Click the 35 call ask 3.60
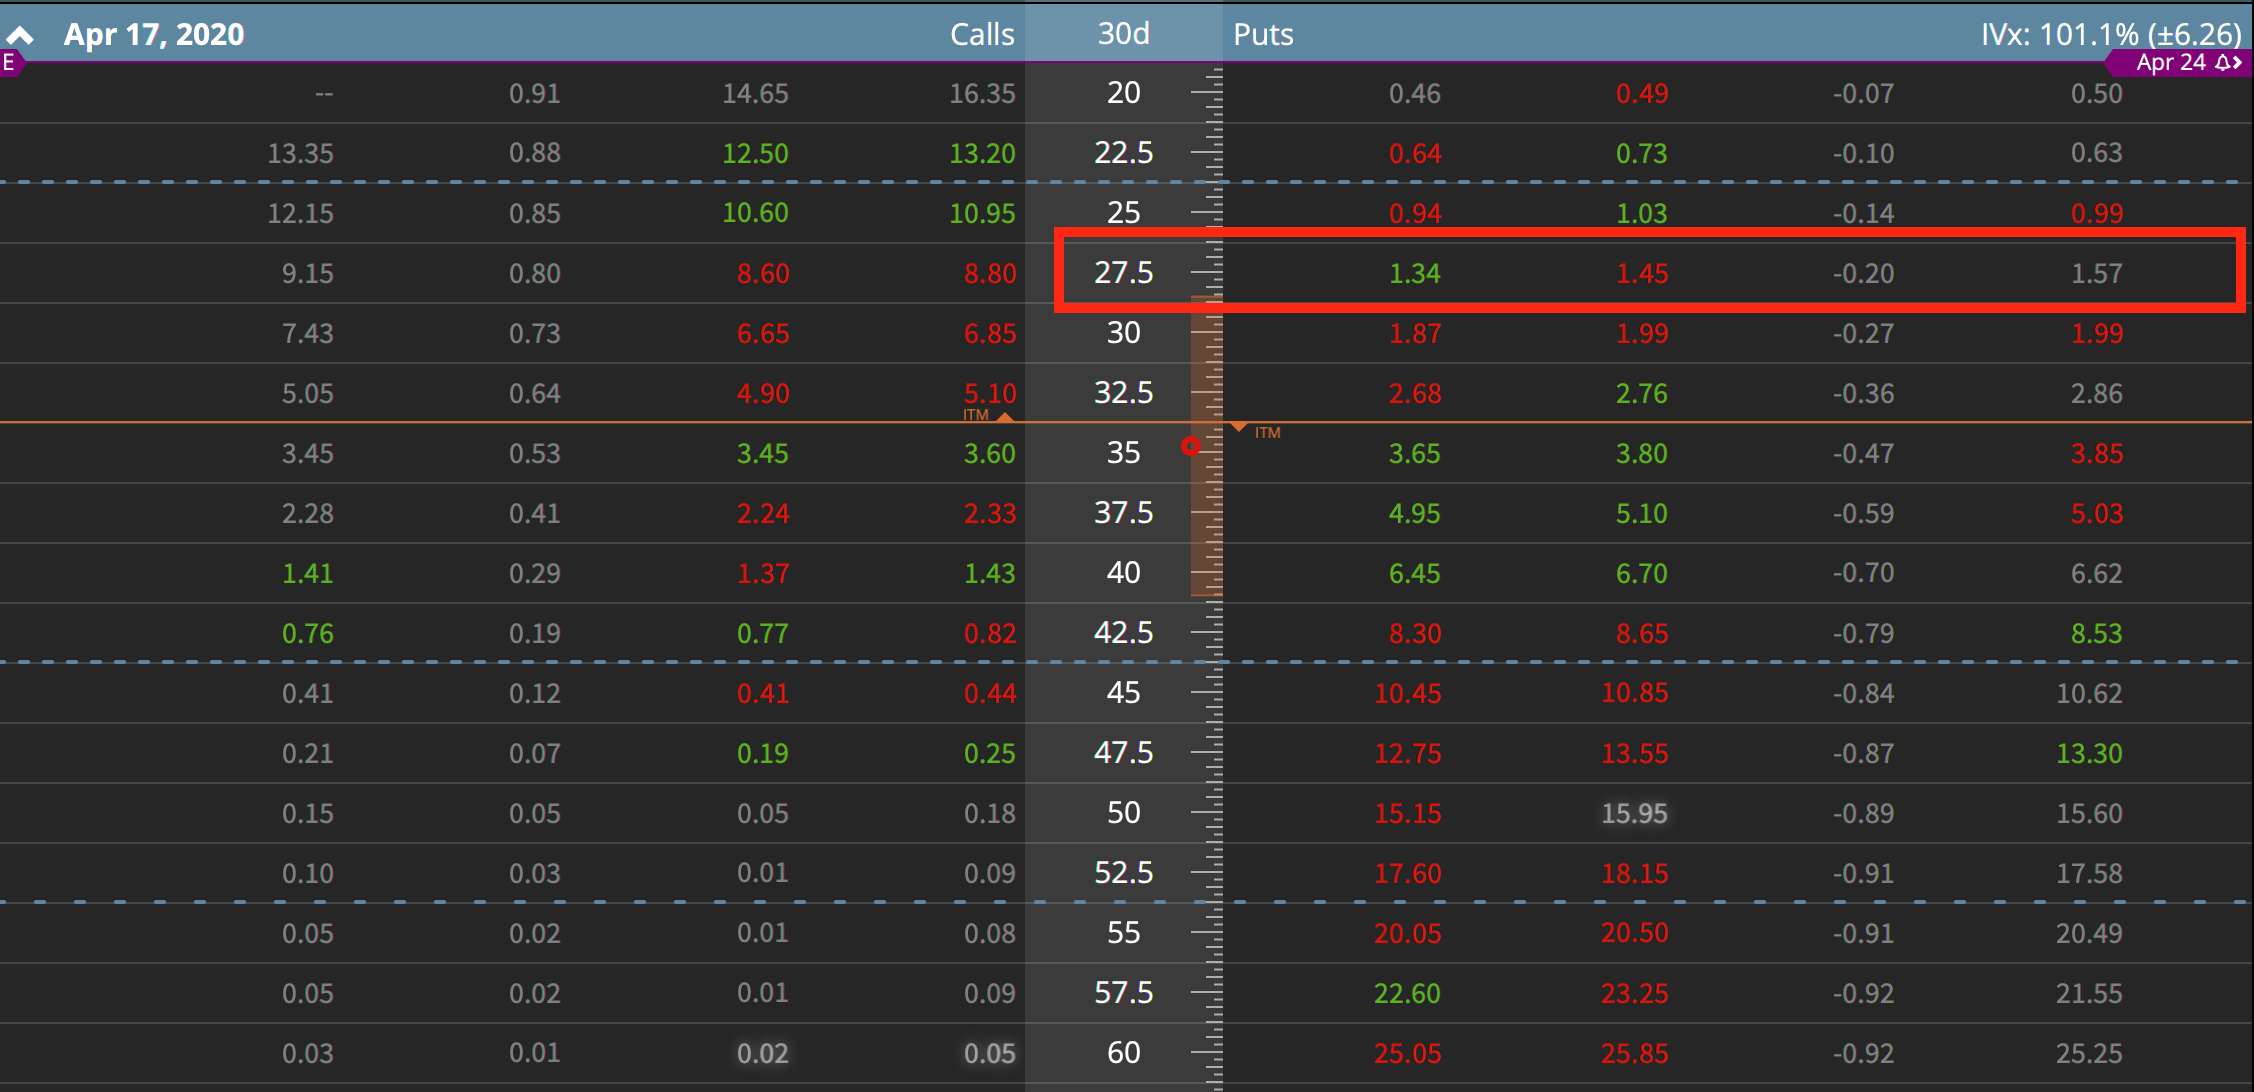This screenshot has height=1092, width=2254. [x=989, y=453]
